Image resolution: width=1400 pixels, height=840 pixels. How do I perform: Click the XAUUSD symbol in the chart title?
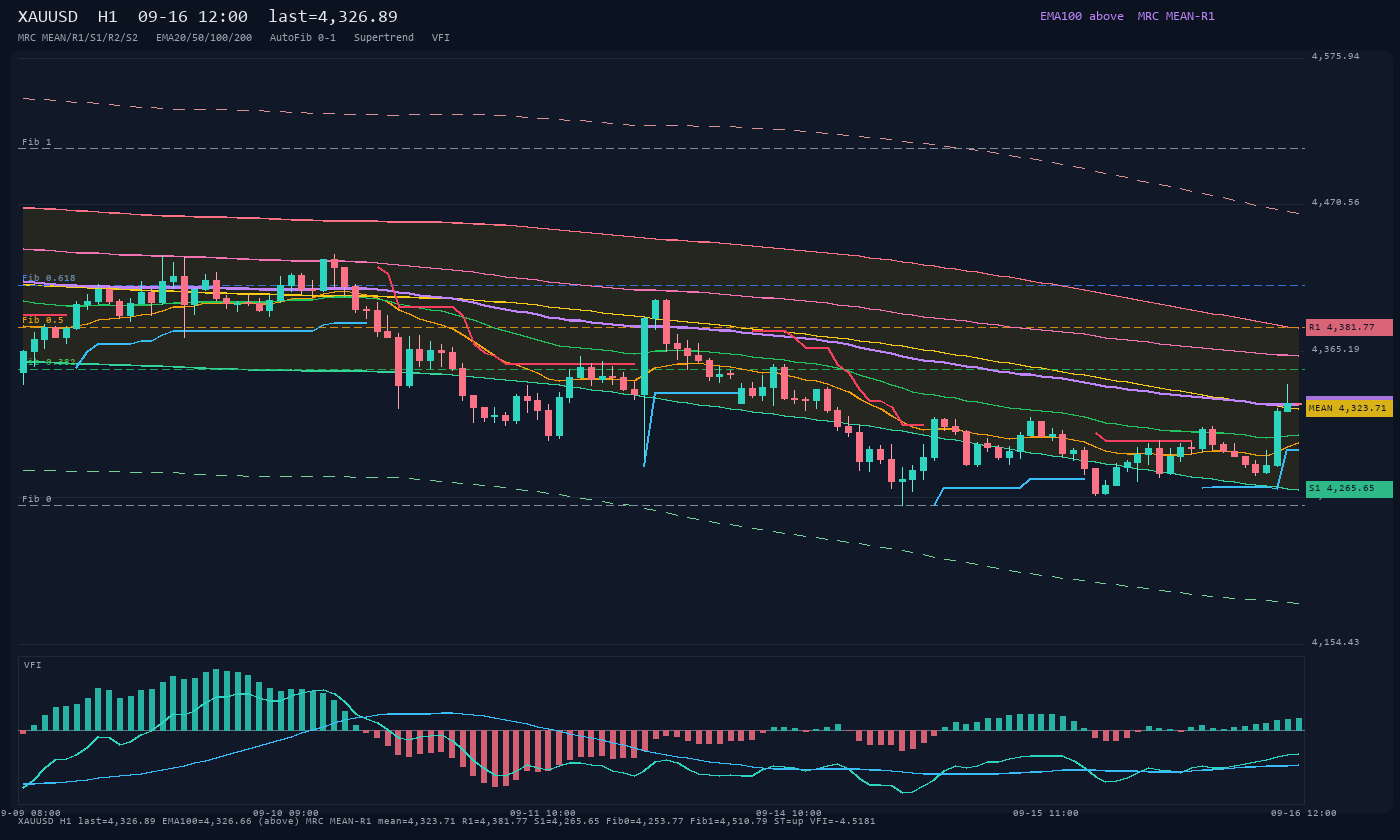(48, 17)
